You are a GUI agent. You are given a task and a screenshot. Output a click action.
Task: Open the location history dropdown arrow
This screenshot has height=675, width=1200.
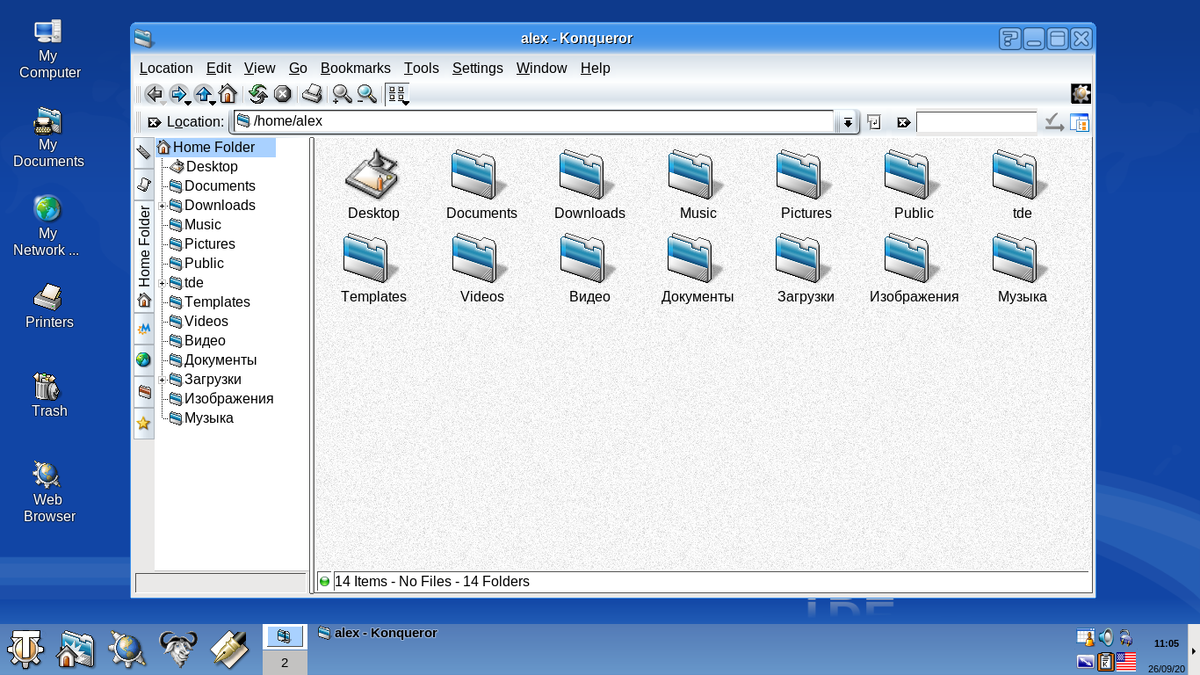point(848,122)
